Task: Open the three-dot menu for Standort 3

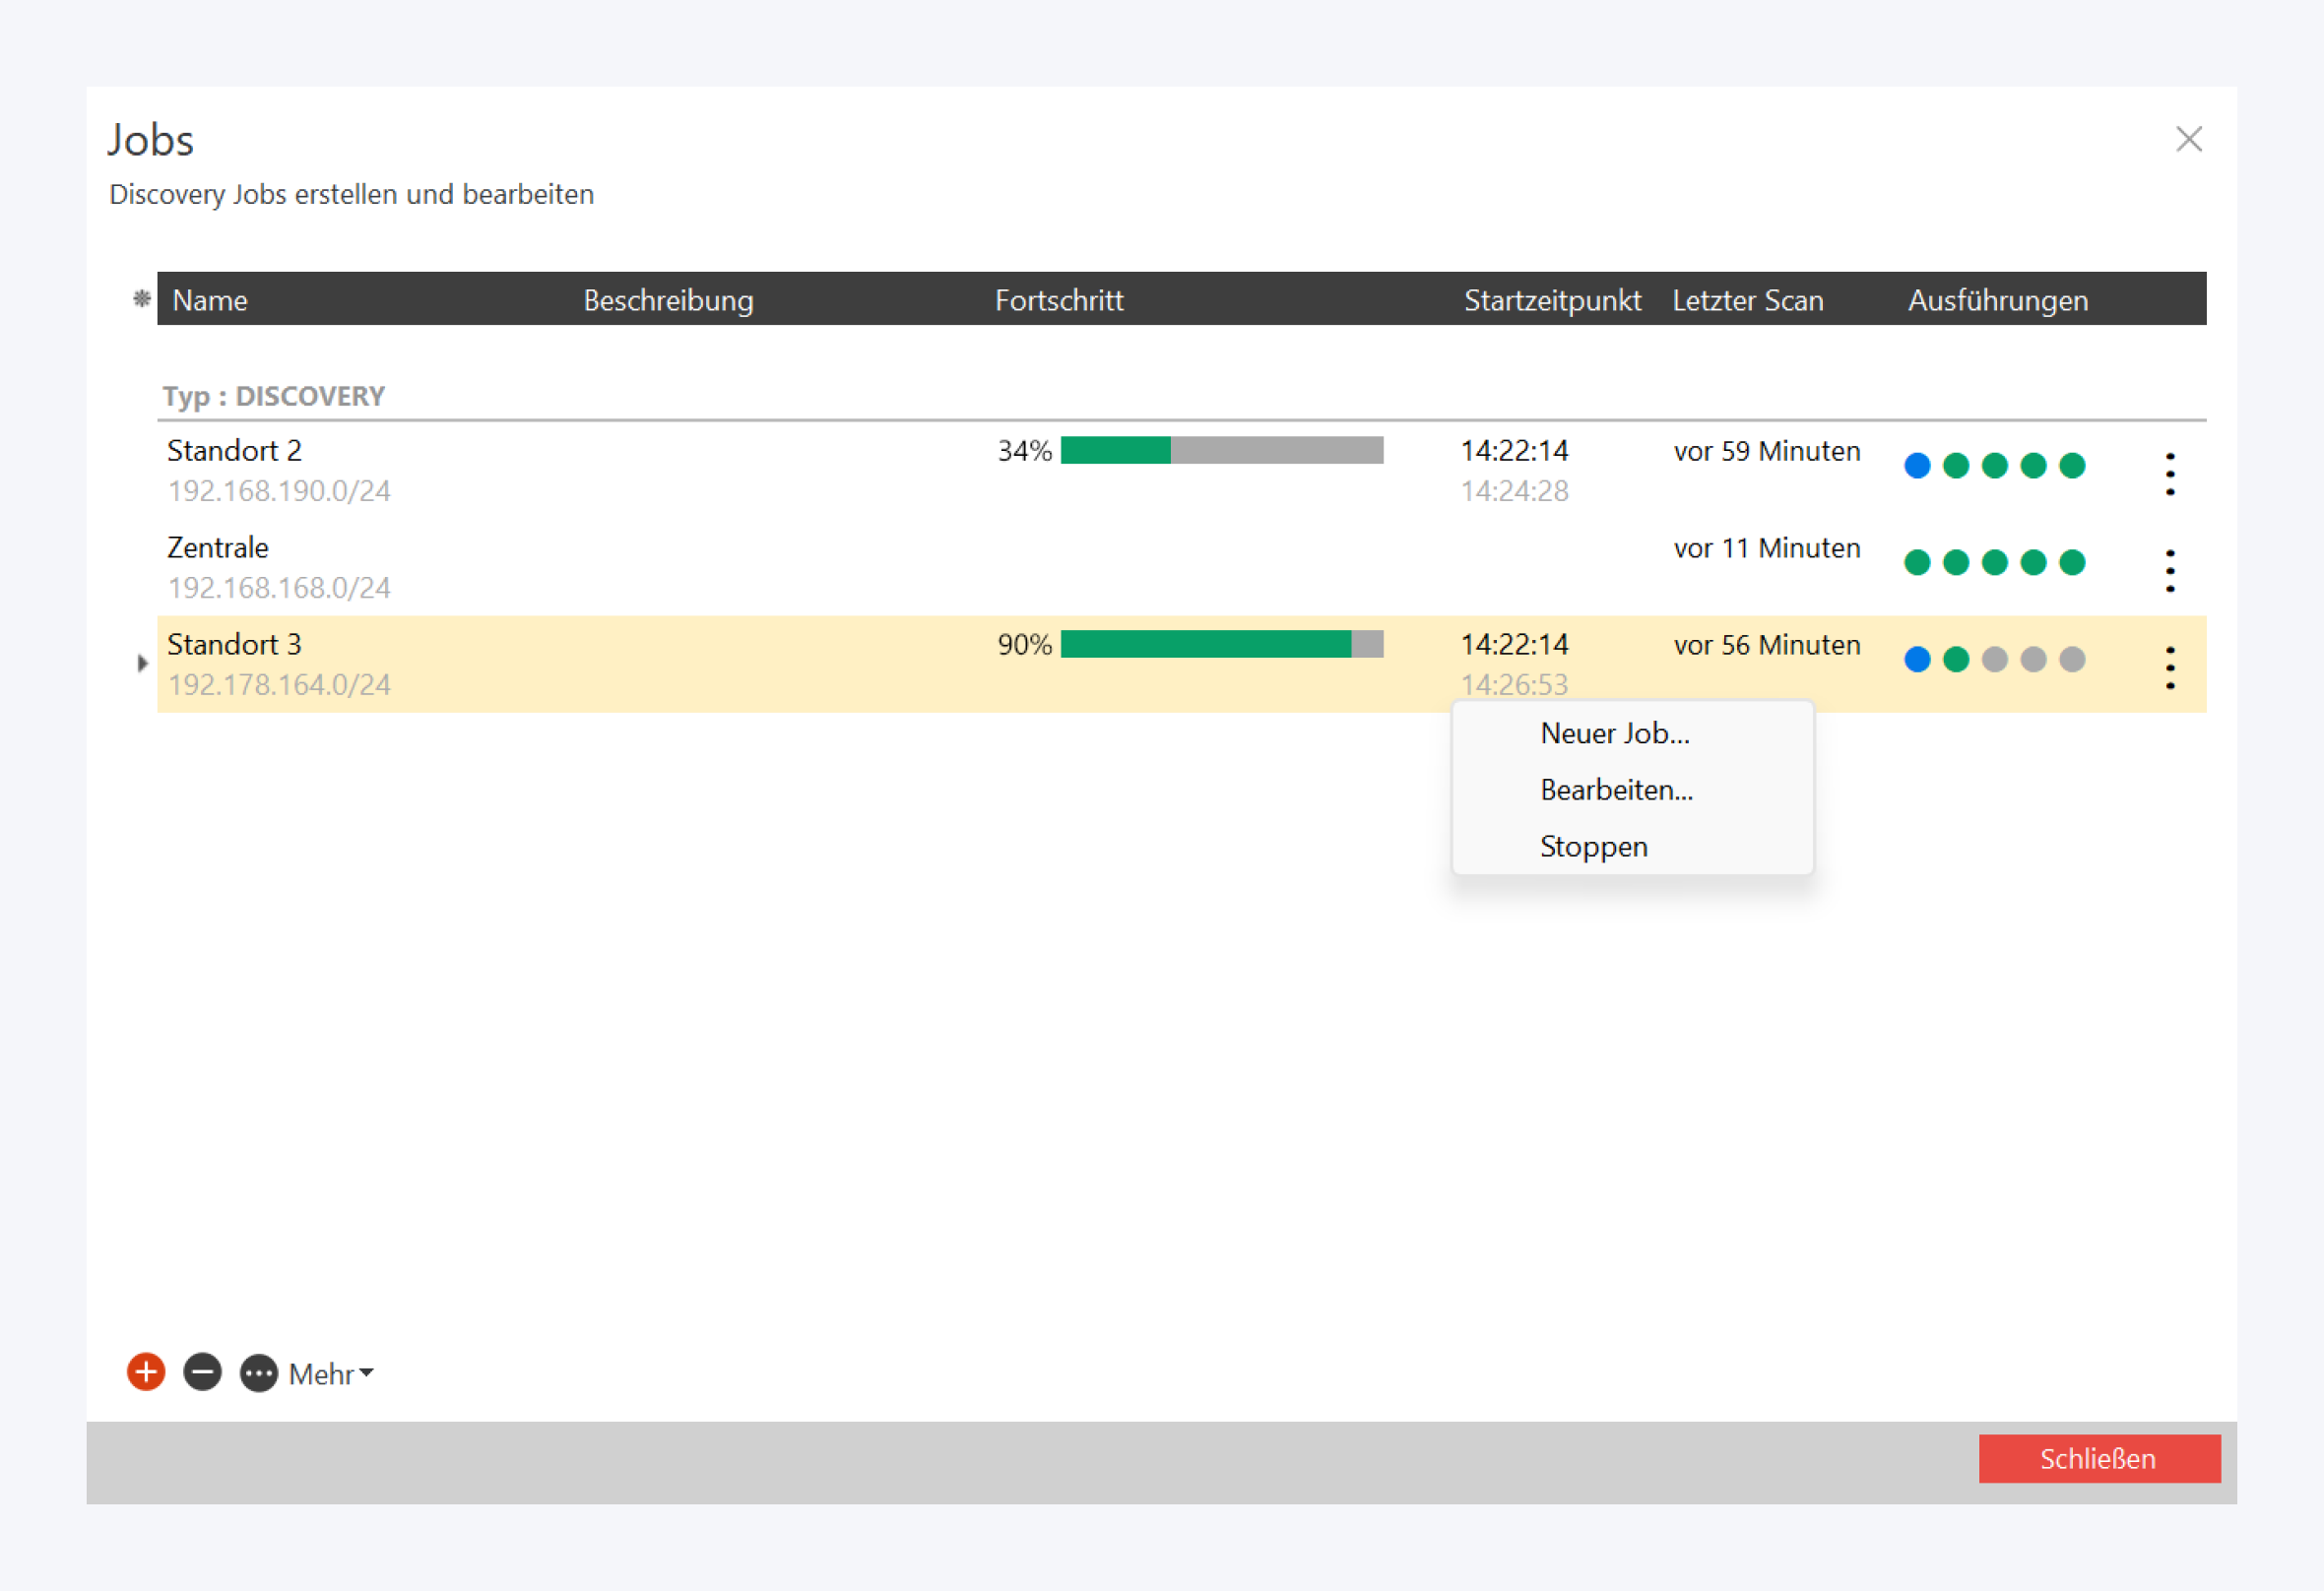Action: (2169, 667)
